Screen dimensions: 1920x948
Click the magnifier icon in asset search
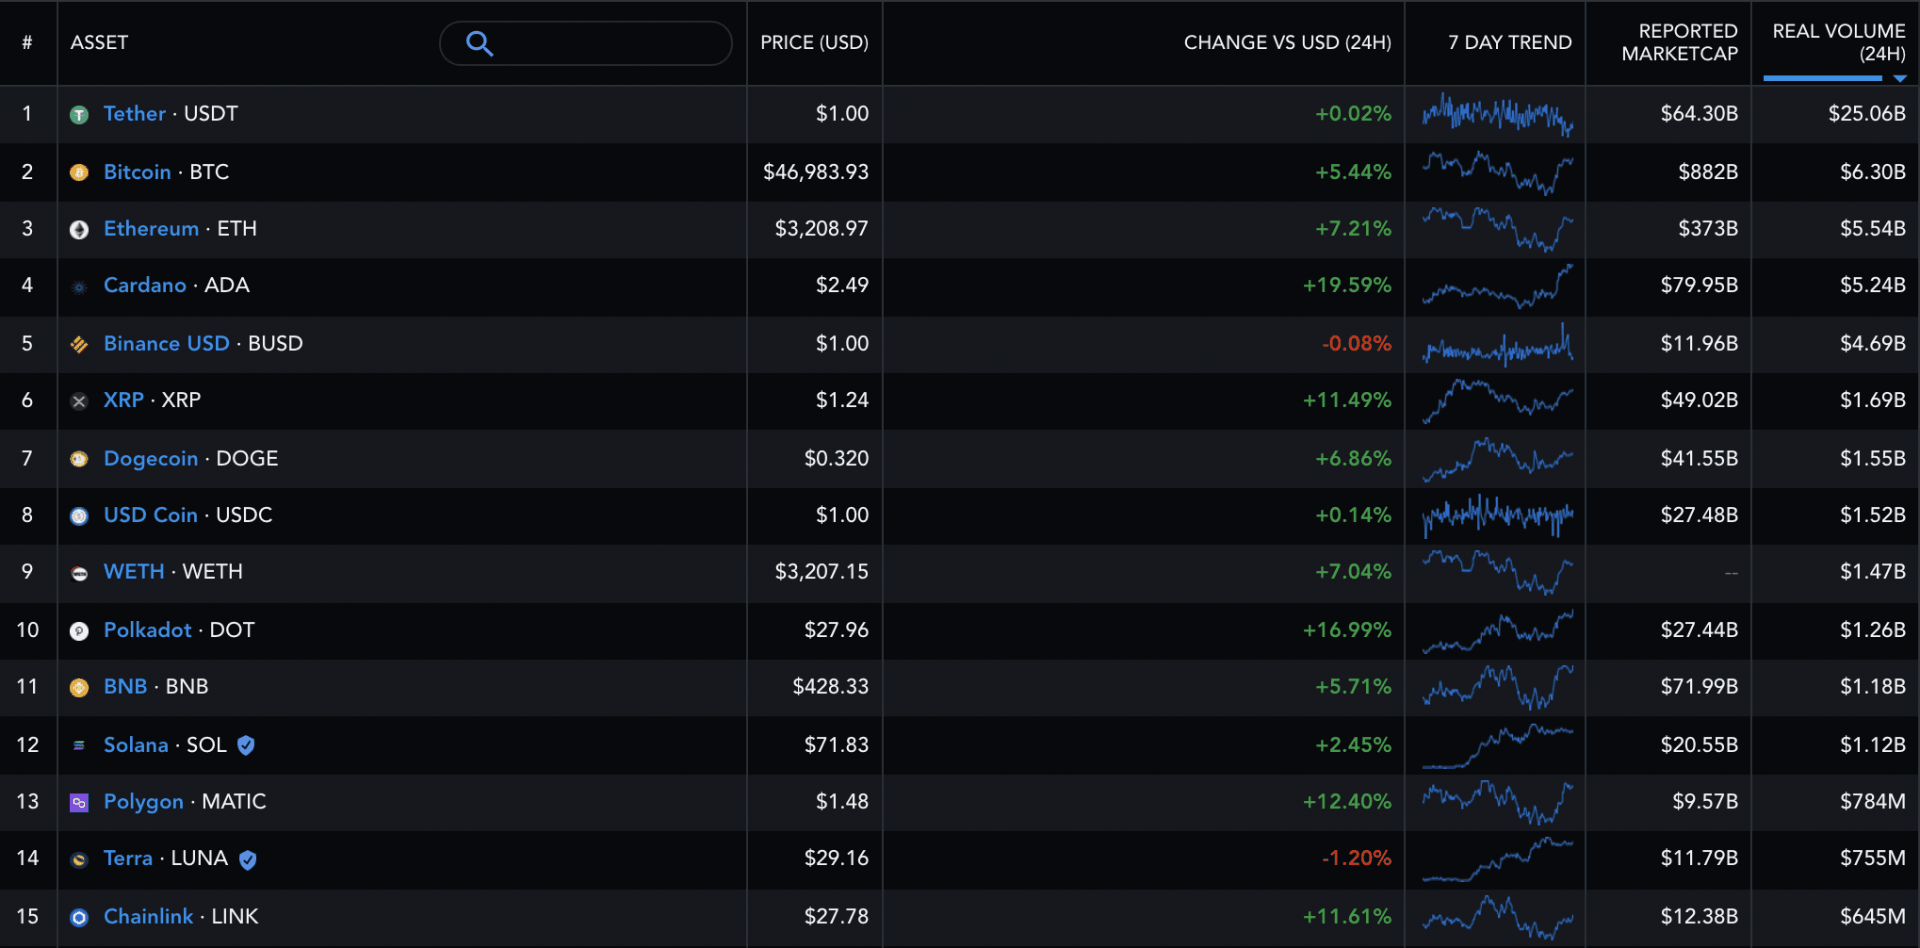click(x=480, y=43)
